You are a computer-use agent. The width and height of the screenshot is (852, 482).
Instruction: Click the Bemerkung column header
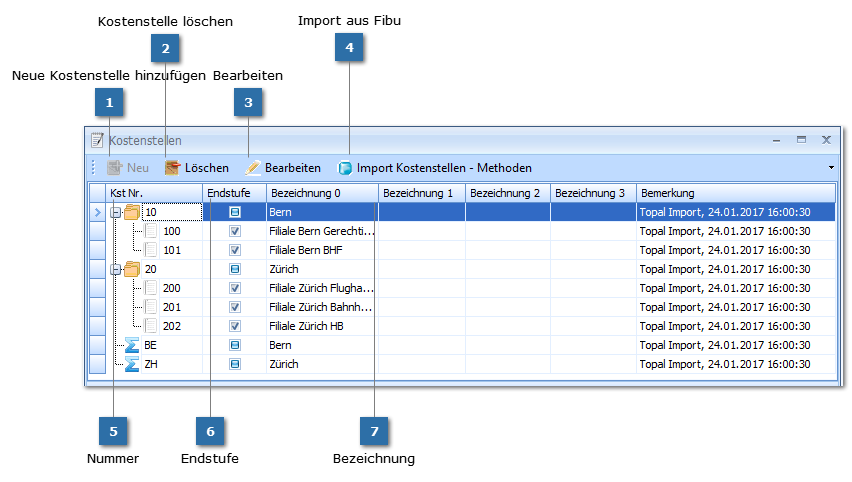[x=735, y=193]
